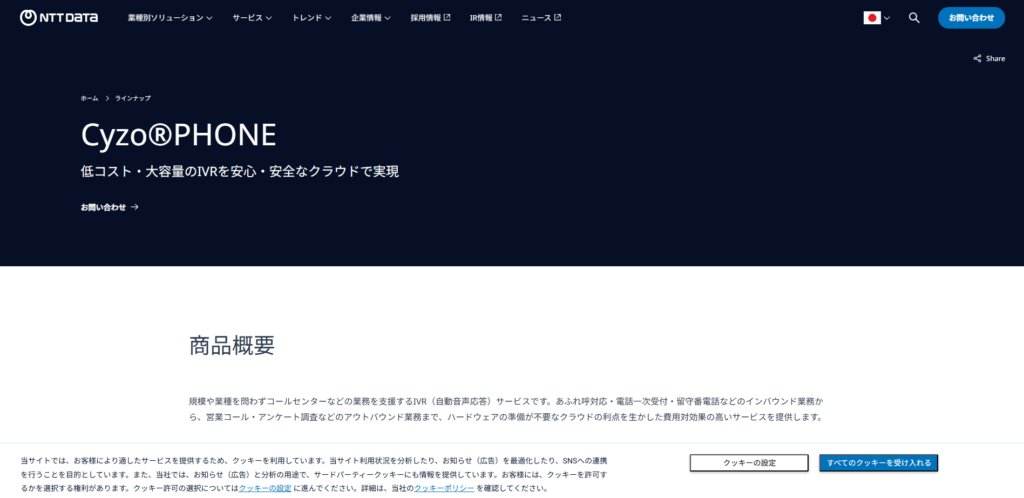The image size is (1024, 498).
Task: Go to ホーム breadcrumb link
Action: (89, 98)
